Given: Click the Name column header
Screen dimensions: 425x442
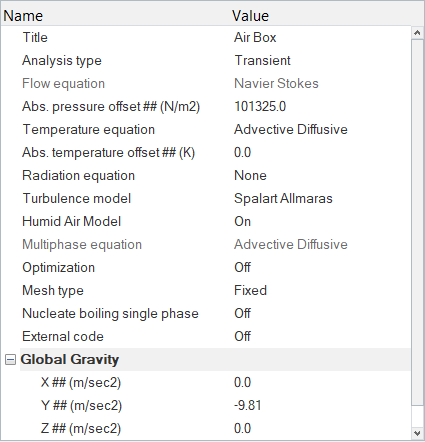Looking at the screenshot, I should (23, 16).
